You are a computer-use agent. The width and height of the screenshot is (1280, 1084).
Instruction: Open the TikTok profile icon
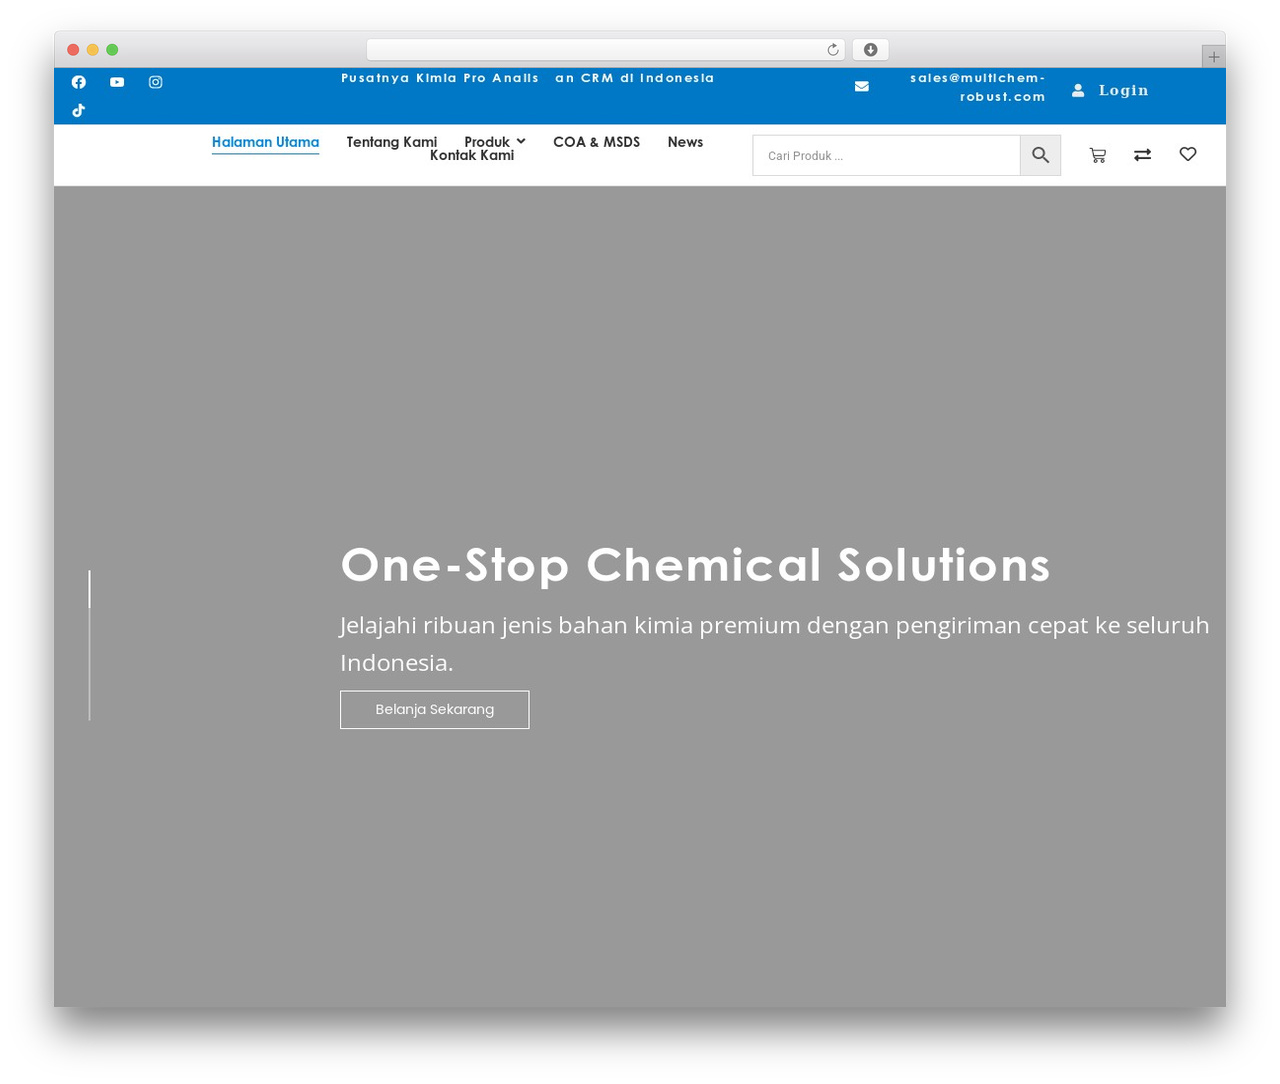pyautogui.click(x=79, y=110)
